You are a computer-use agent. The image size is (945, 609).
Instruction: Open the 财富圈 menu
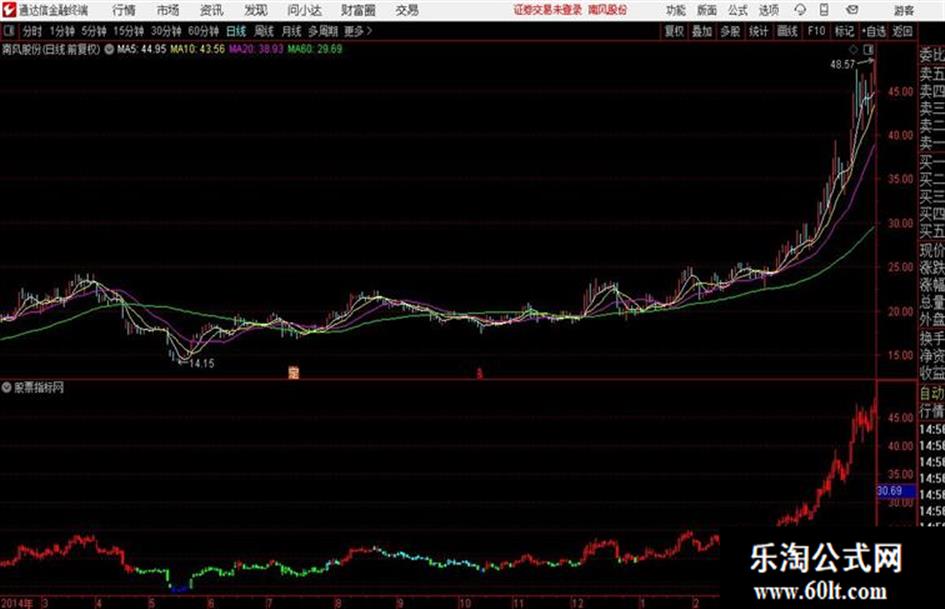point(358,10)
